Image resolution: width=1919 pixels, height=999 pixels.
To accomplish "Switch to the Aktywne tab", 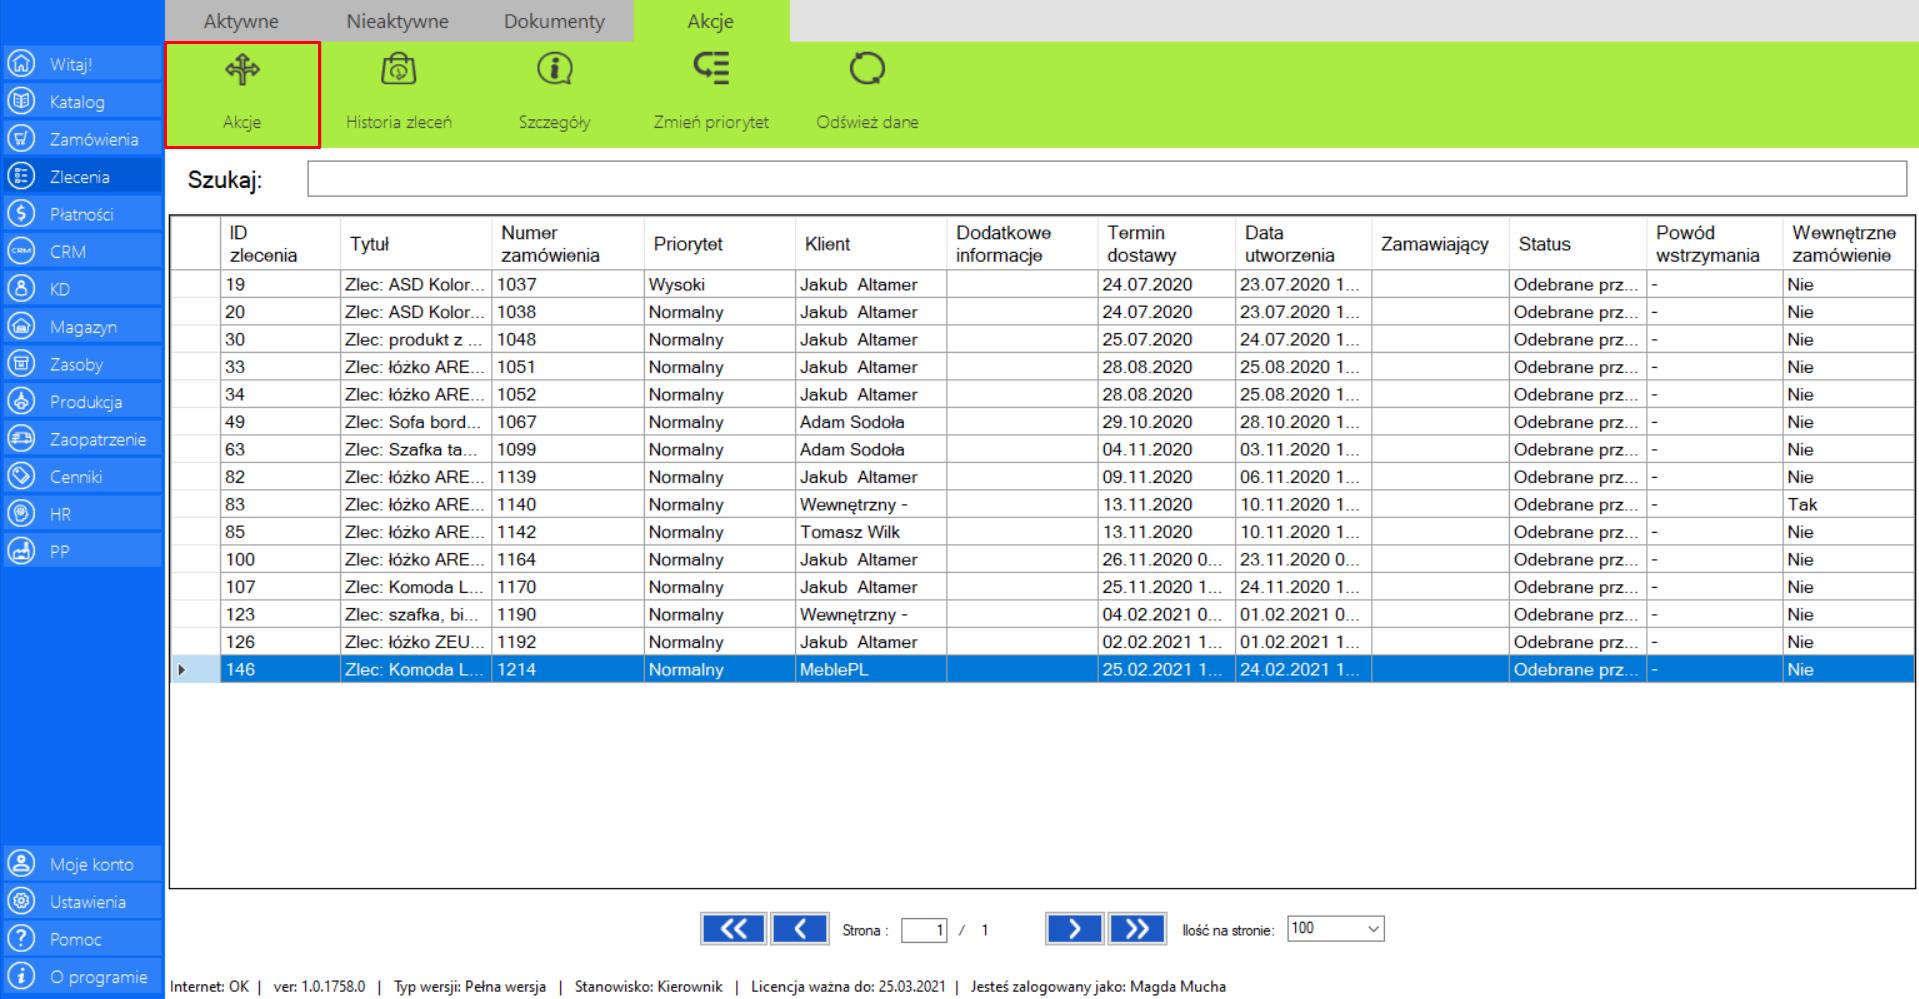I will tap(241, 21).
